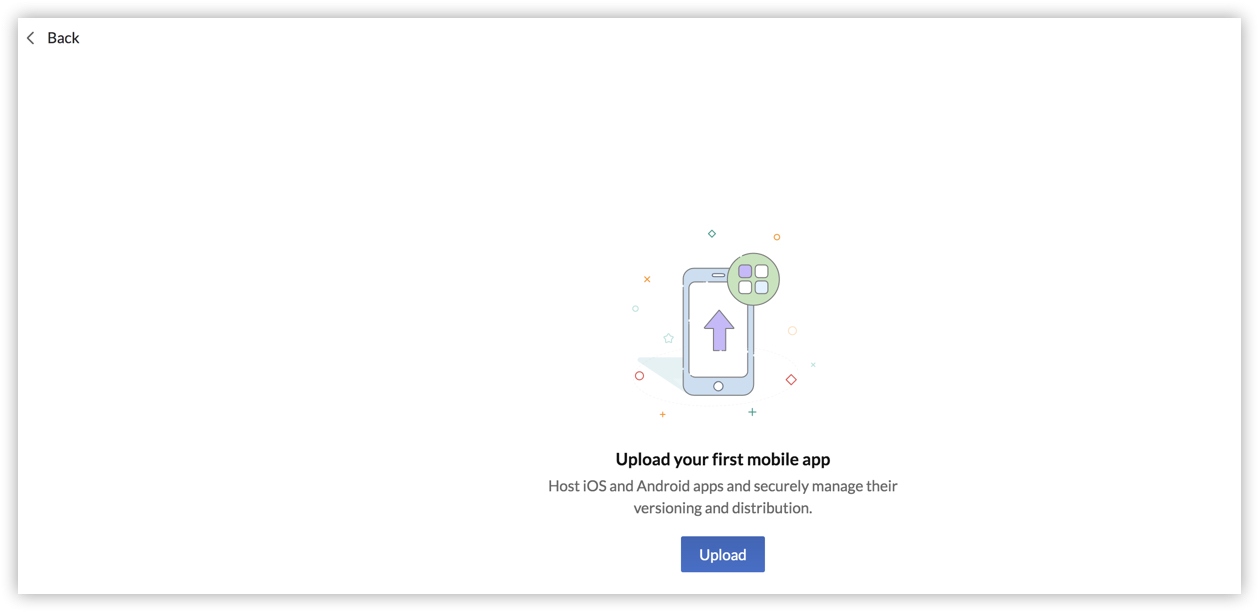The height and width of the screenshot is (612, 1259).
Task: Click the red circle outline left of the phone
Action: [639, 376]
